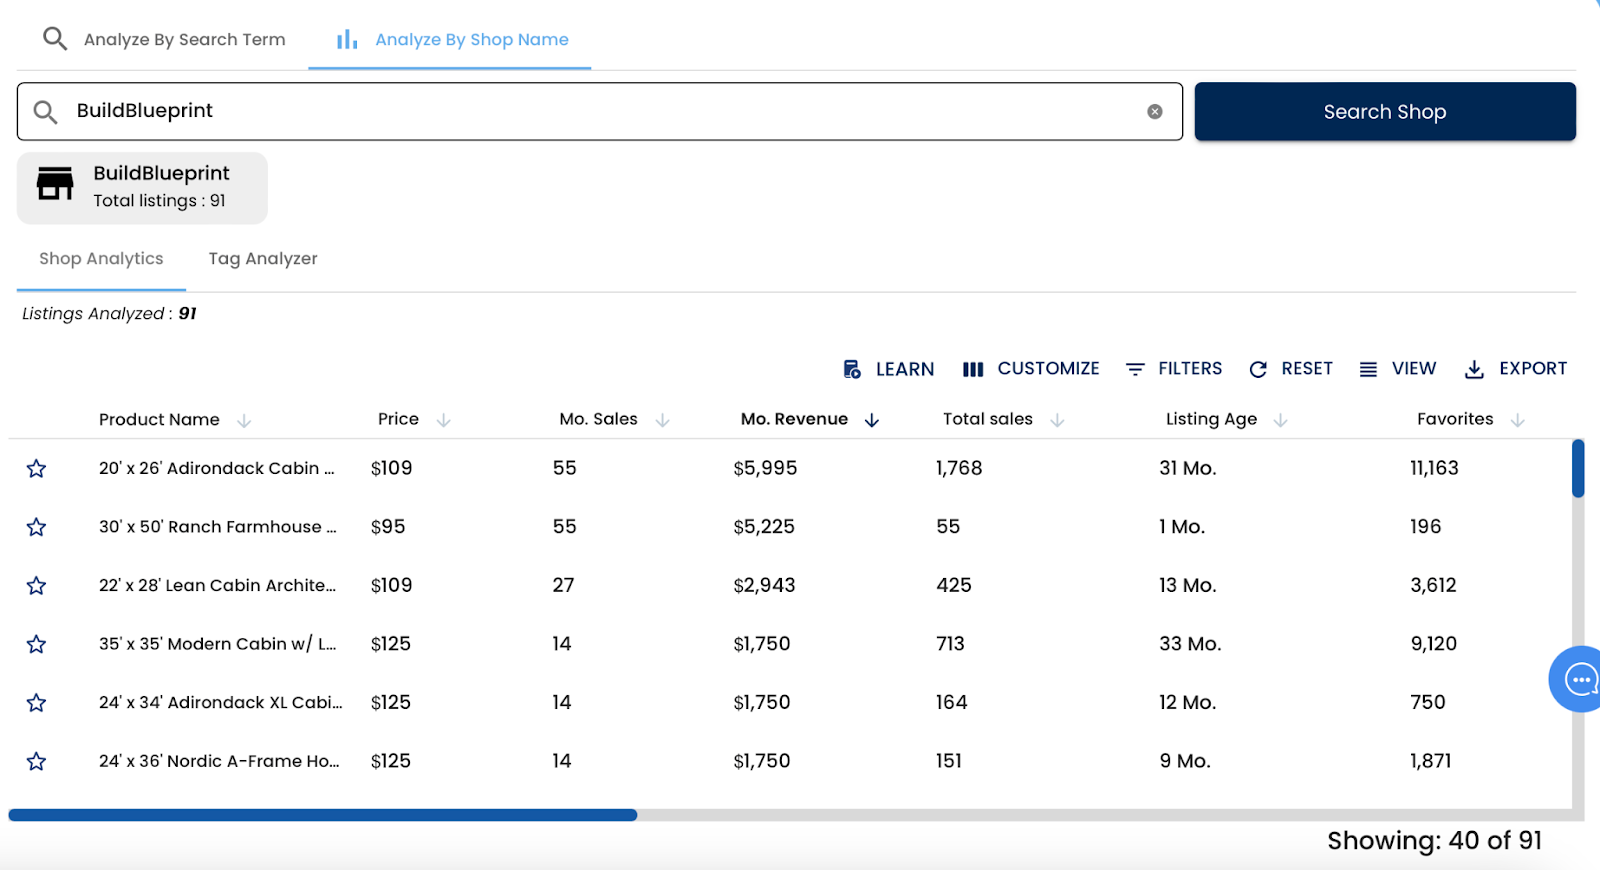
Task: Click the vertical table scrollbar thumb
Action: 1578,468
